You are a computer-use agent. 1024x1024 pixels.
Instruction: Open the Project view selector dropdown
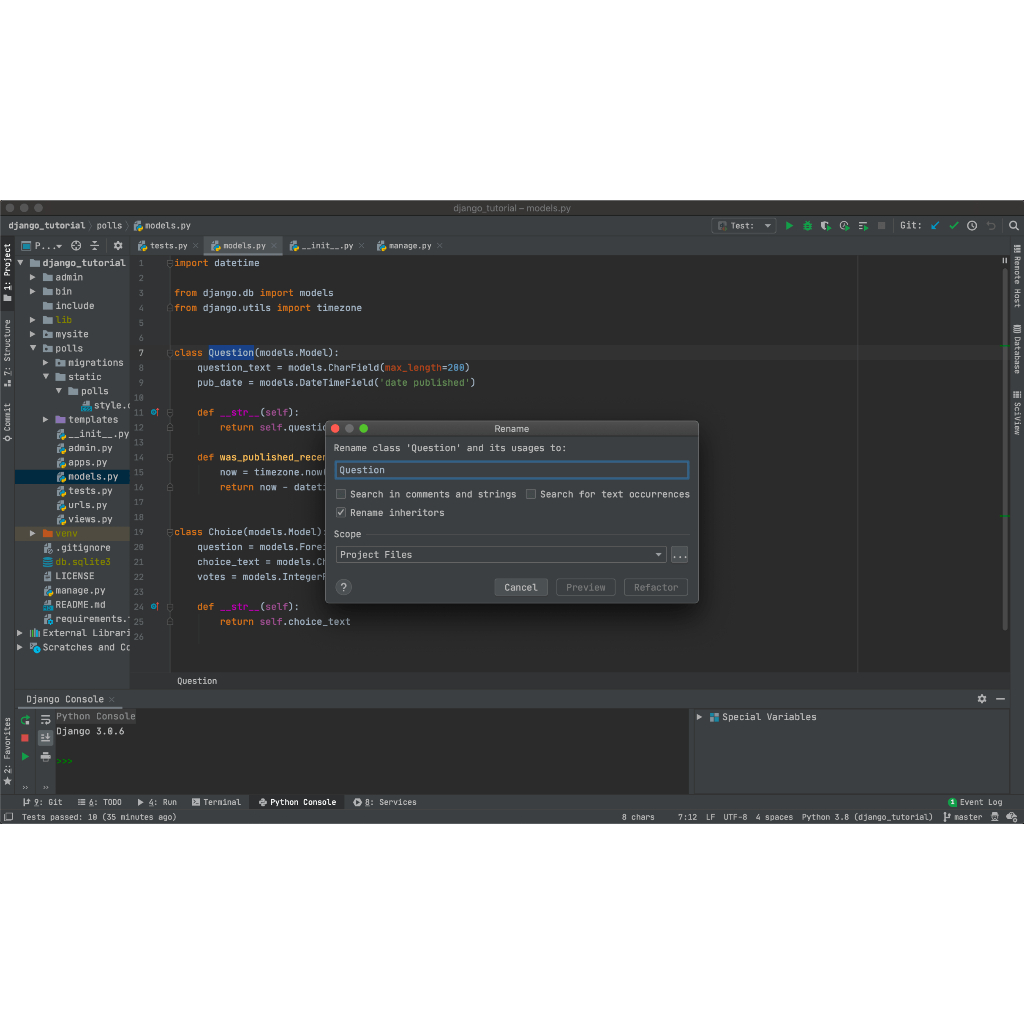pos(42,246)
